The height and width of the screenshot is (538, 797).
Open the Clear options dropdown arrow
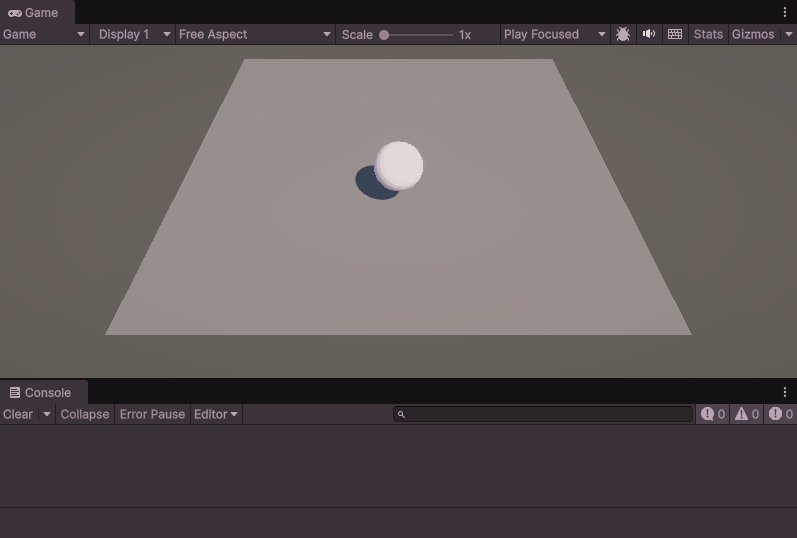click(x=47, y=414)
